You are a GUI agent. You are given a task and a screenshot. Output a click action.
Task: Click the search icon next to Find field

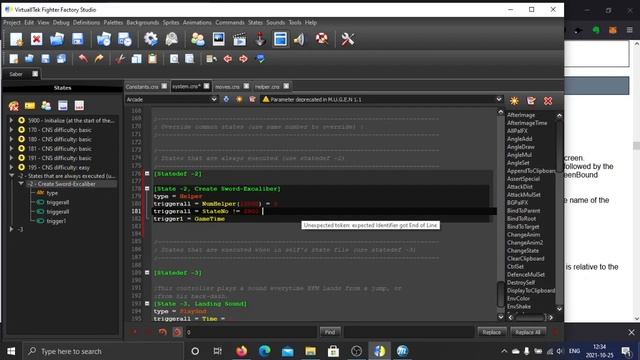pos(177,332)
